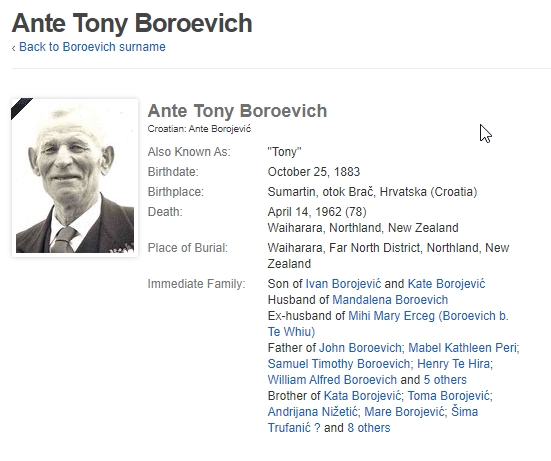Open Ante Tony Boroevich's profile photo
551x461 pixels.
coord(75,178)
